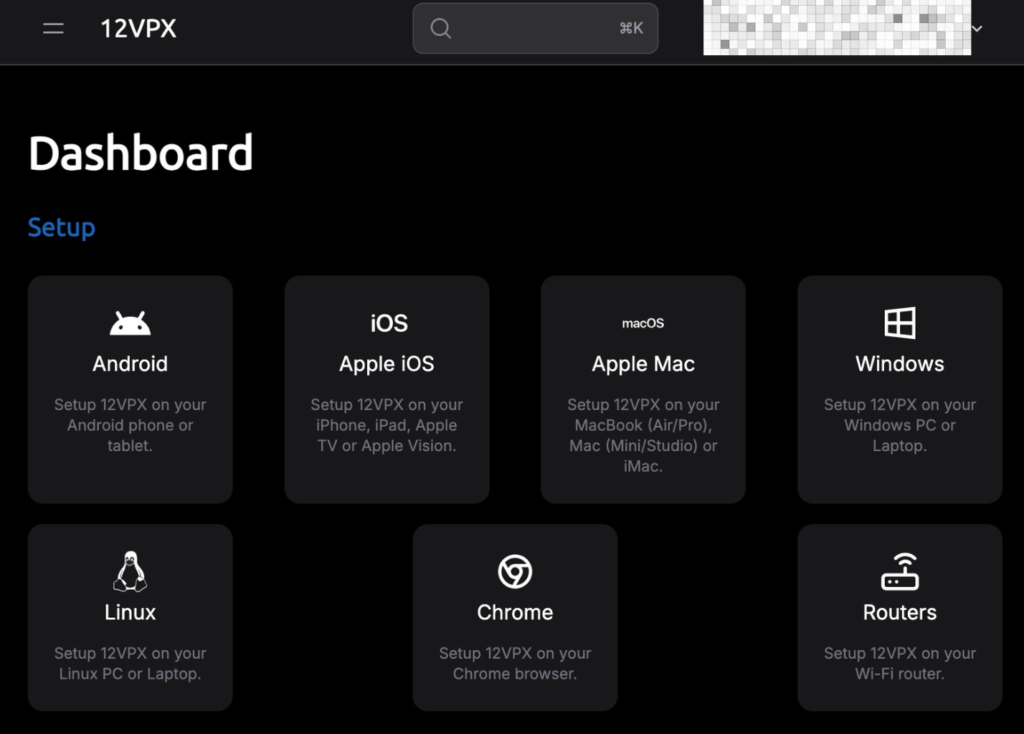Click the Chrome browser icon
This screenshot has height=734, width=1024.
(515, 572)
